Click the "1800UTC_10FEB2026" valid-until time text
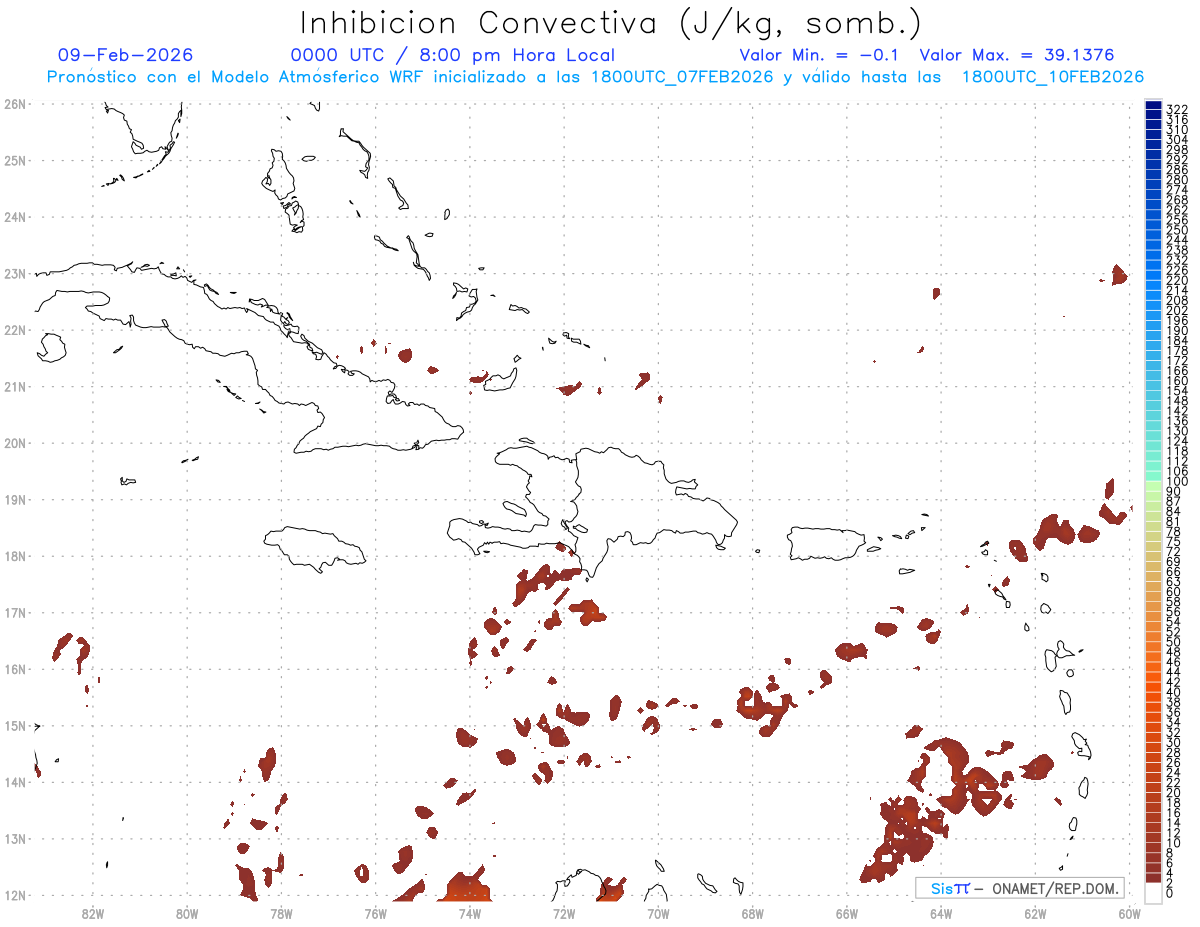Viewport: 1200px width, 927px height. [1053, 77]
